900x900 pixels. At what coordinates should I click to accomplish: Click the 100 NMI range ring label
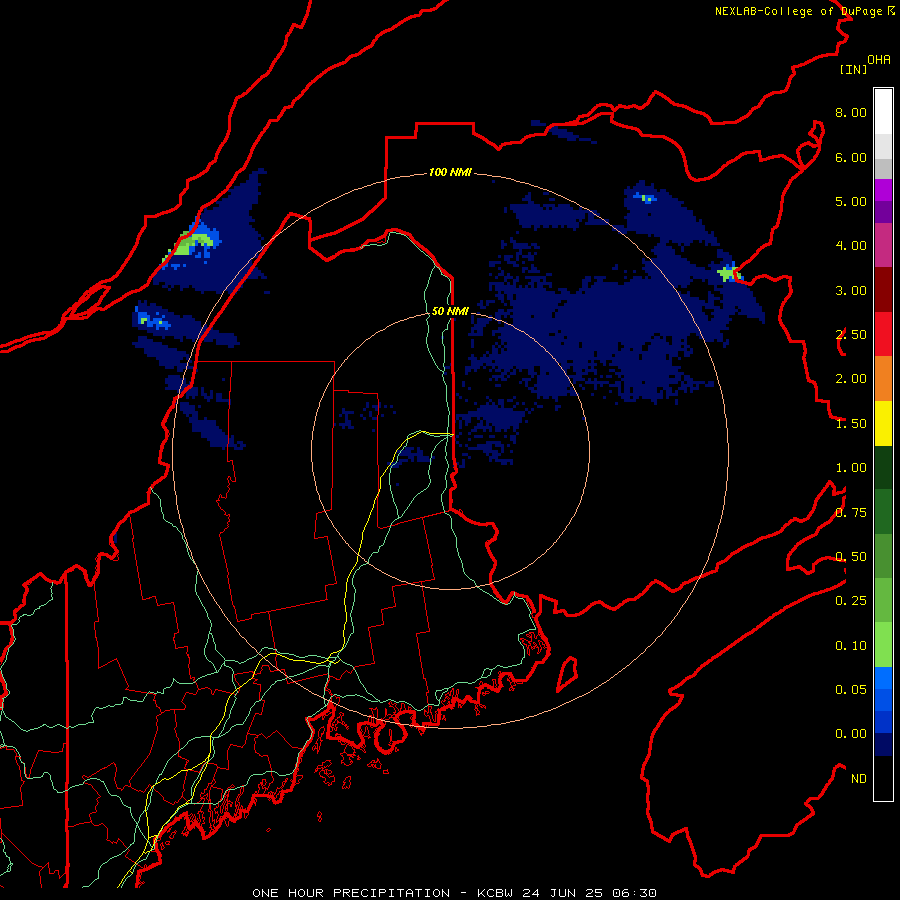coord(450,172)
